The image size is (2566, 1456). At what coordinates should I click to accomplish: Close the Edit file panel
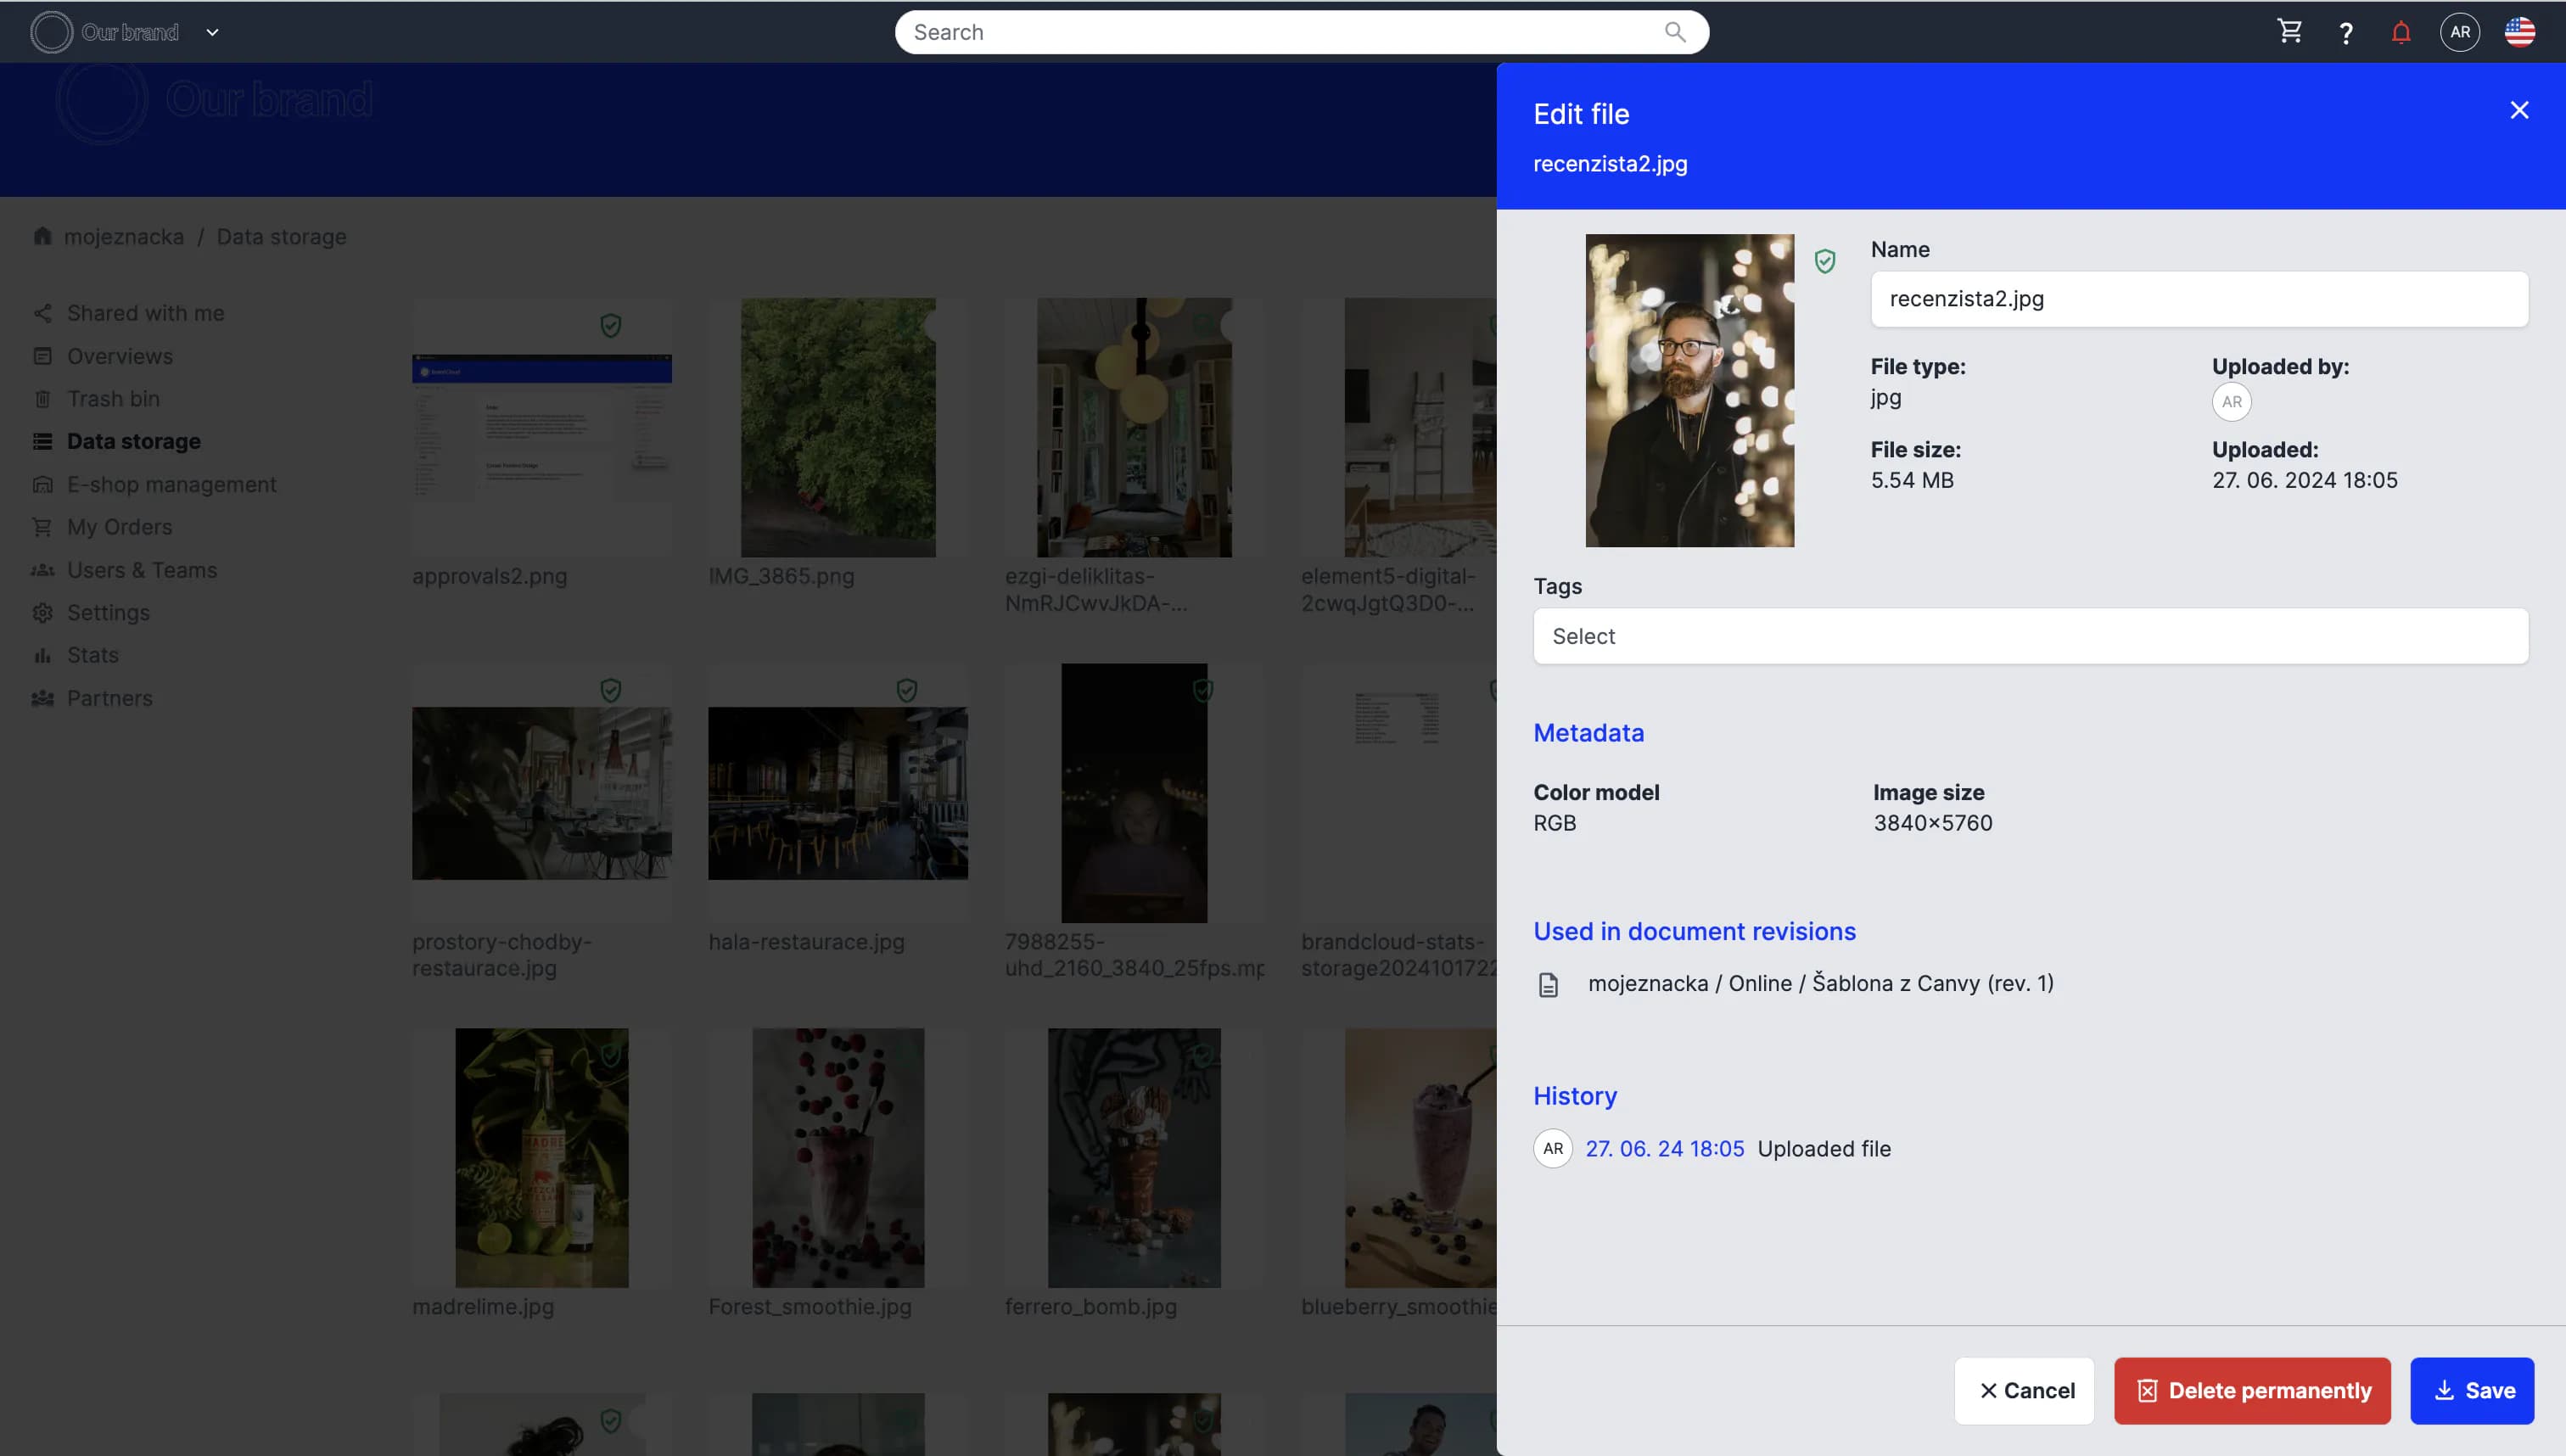pyautogui.click(x=2519, y=110)
